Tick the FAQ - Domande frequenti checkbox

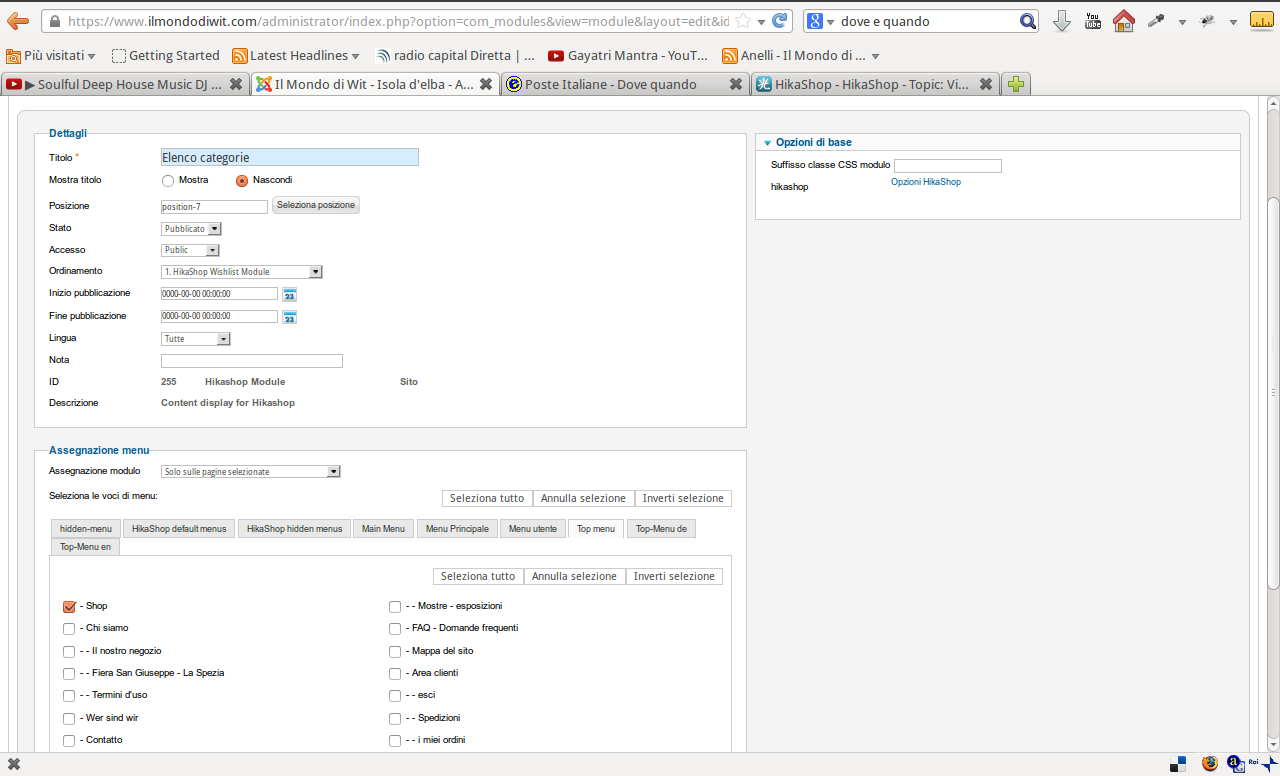coord(395,629)
